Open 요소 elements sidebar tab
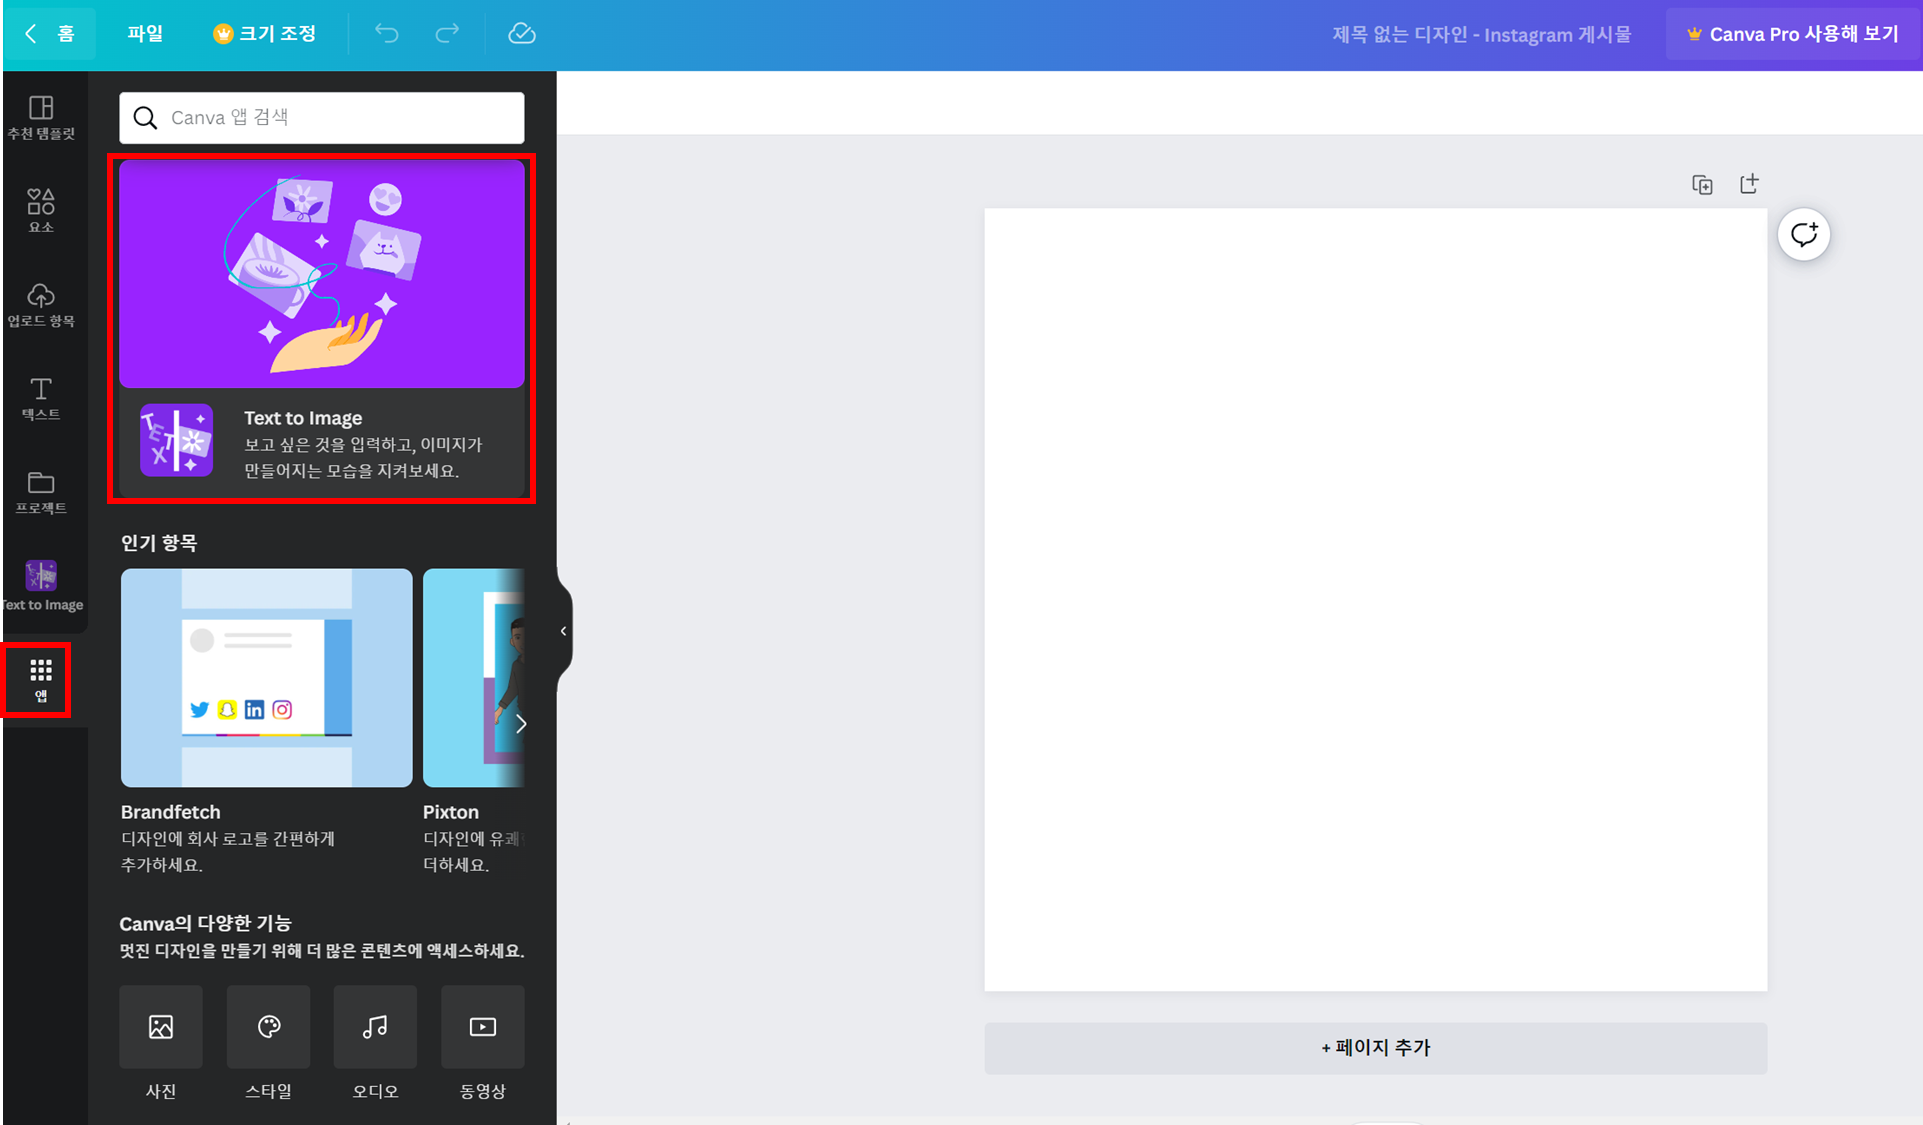 pyautogui.click(x=41, y=210)
